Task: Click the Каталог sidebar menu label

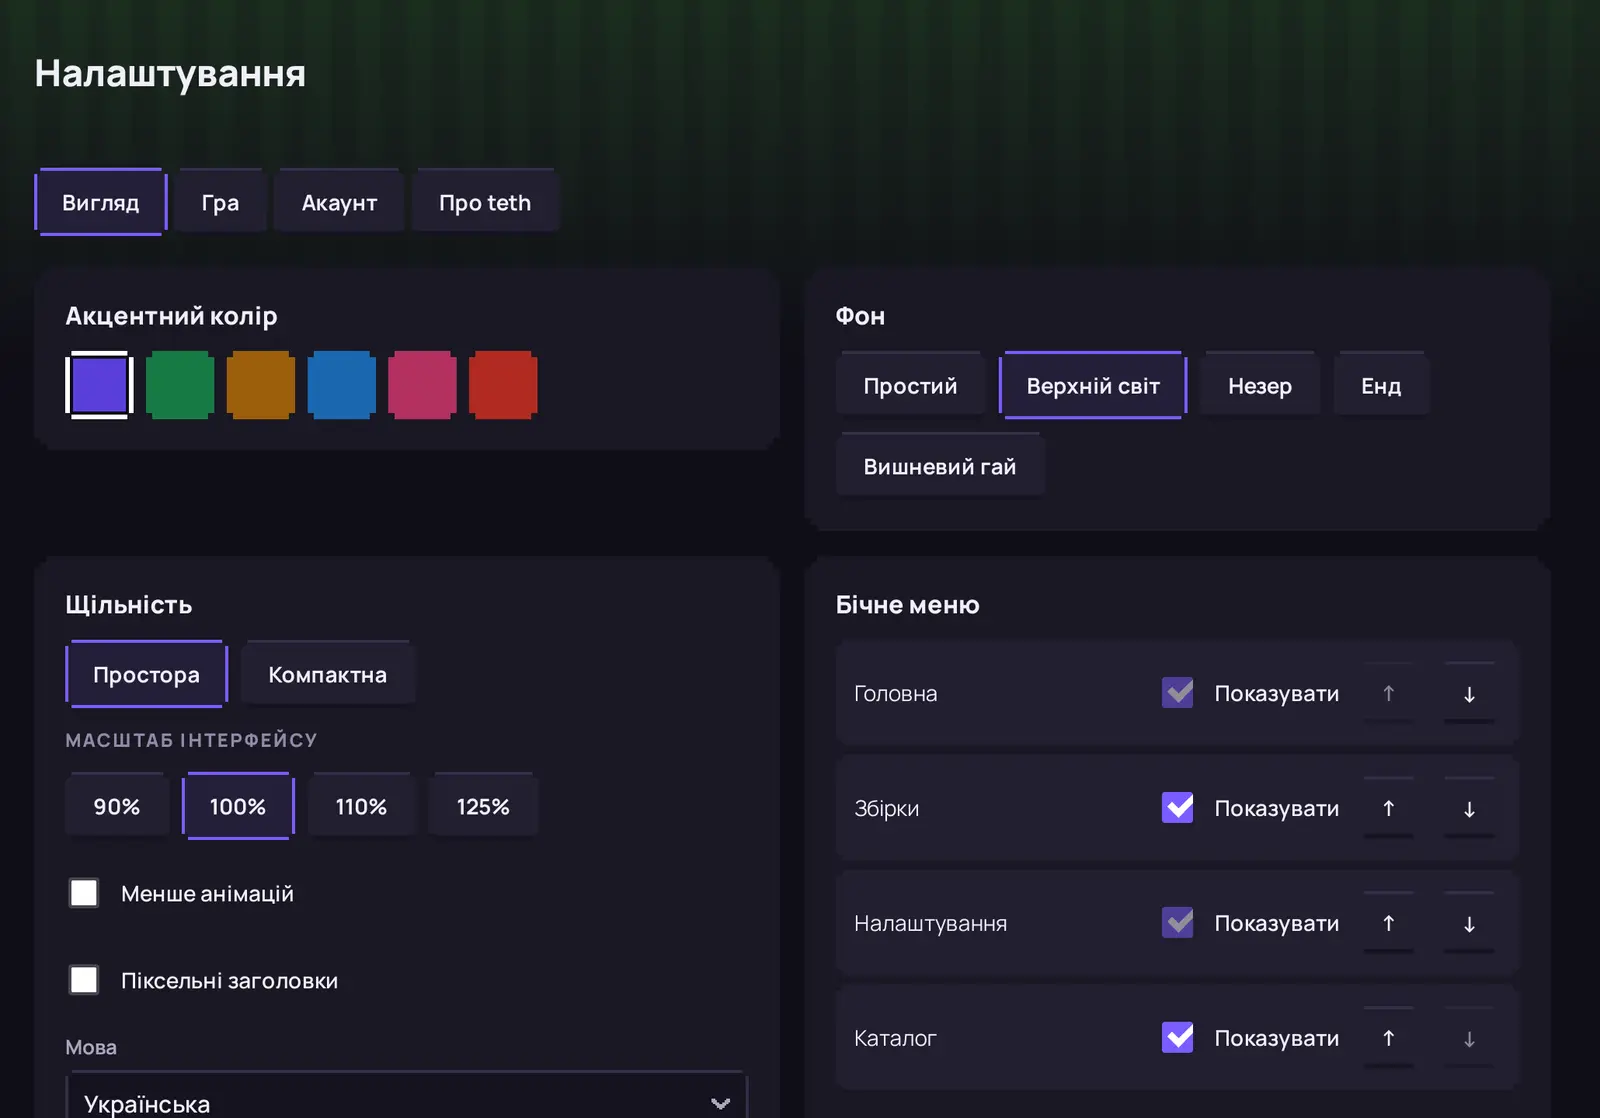Action: point(895,1038)
